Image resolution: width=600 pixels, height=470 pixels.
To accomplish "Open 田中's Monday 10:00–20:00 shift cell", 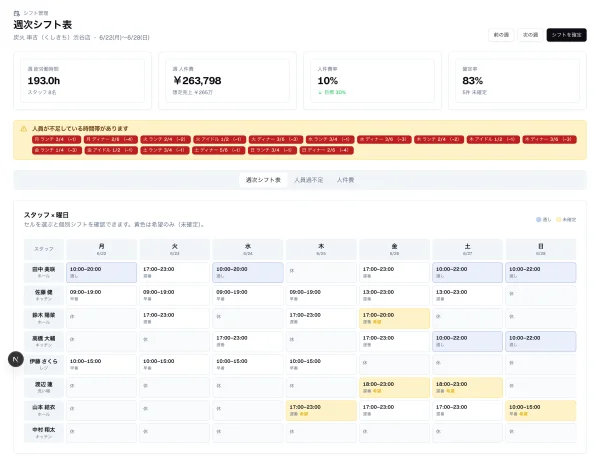I will (x=101, y=273).
